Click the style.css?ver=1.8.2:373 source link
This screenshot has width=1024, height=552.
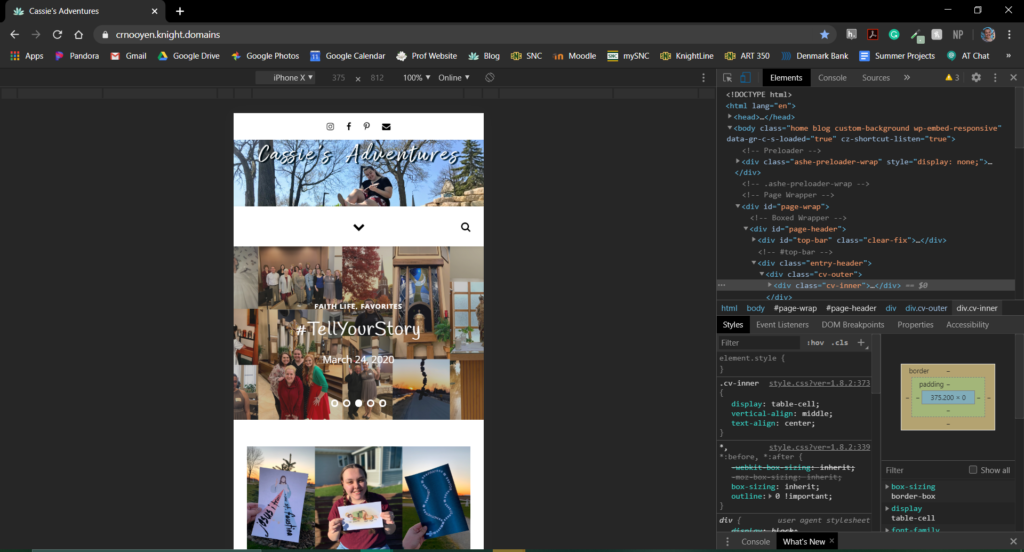point(819,383)
